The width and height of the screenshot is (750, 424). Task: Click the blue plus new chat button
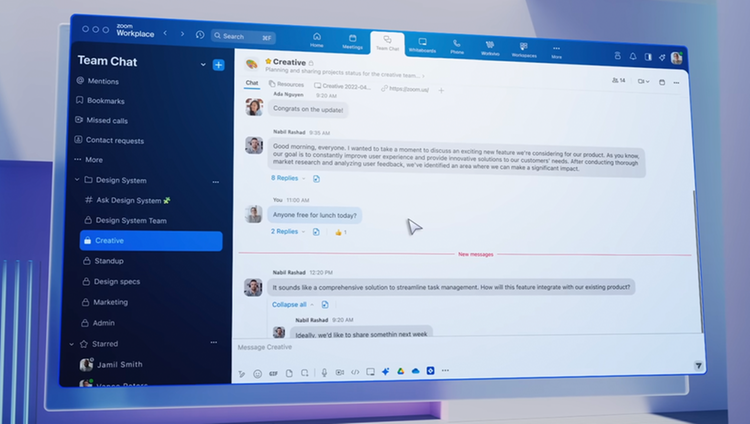(219, 65)
